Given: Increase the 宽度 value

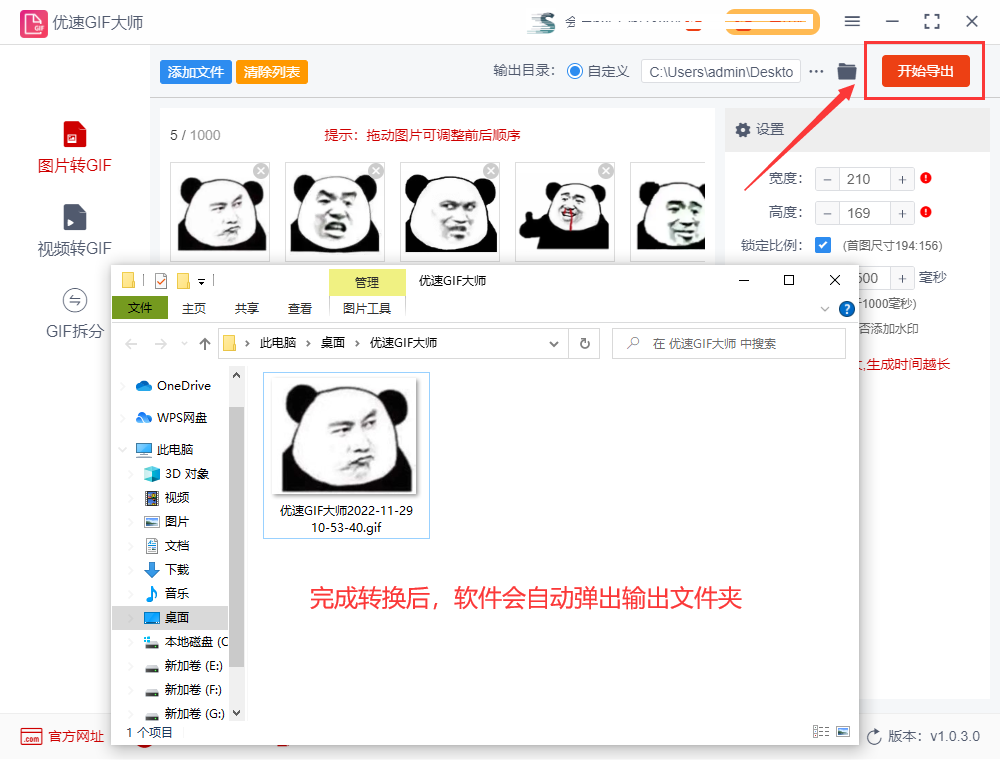Looking at the screenshot, I should [902, 180].
